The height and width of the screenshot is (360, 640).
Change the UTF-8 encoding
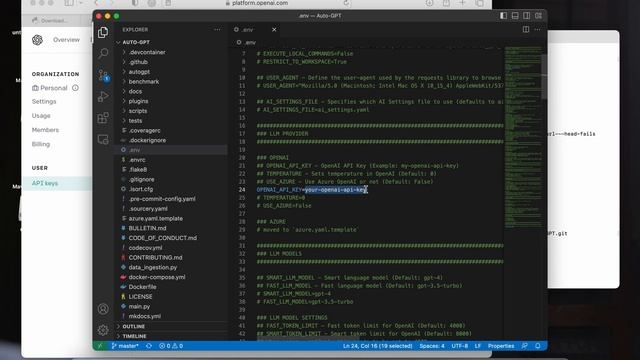(x=460, y=346)
